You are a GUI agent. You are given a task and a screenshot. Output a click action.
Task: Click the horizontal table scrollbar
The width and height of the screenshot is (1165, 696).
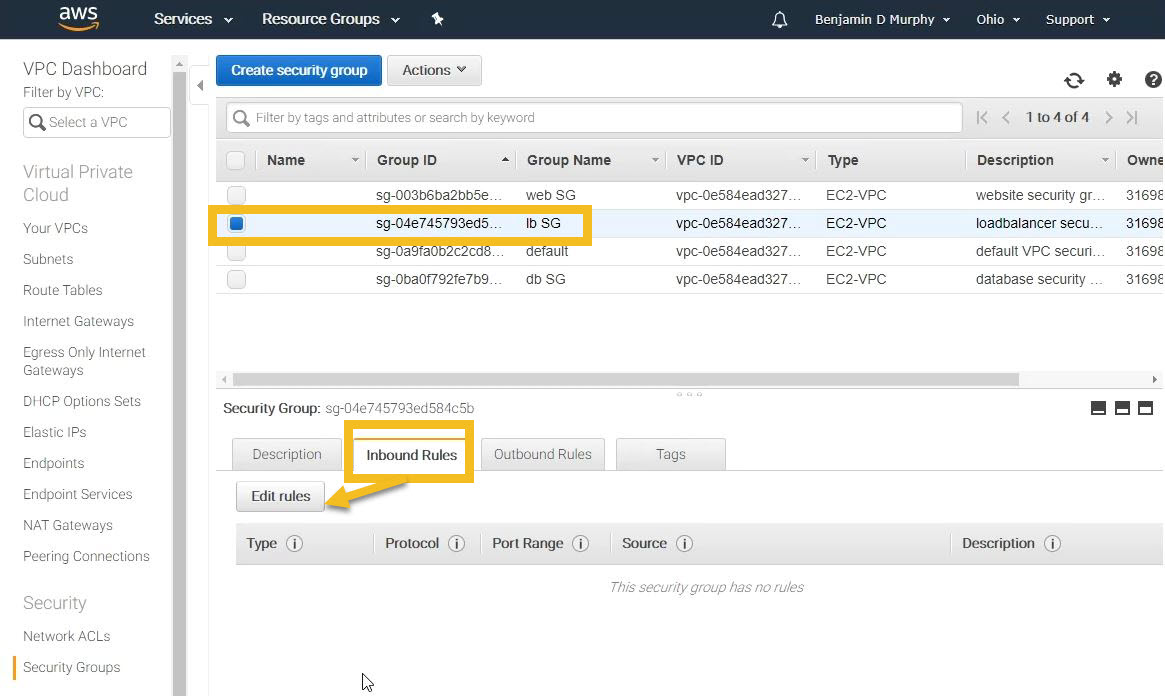(x=626, y=380)
